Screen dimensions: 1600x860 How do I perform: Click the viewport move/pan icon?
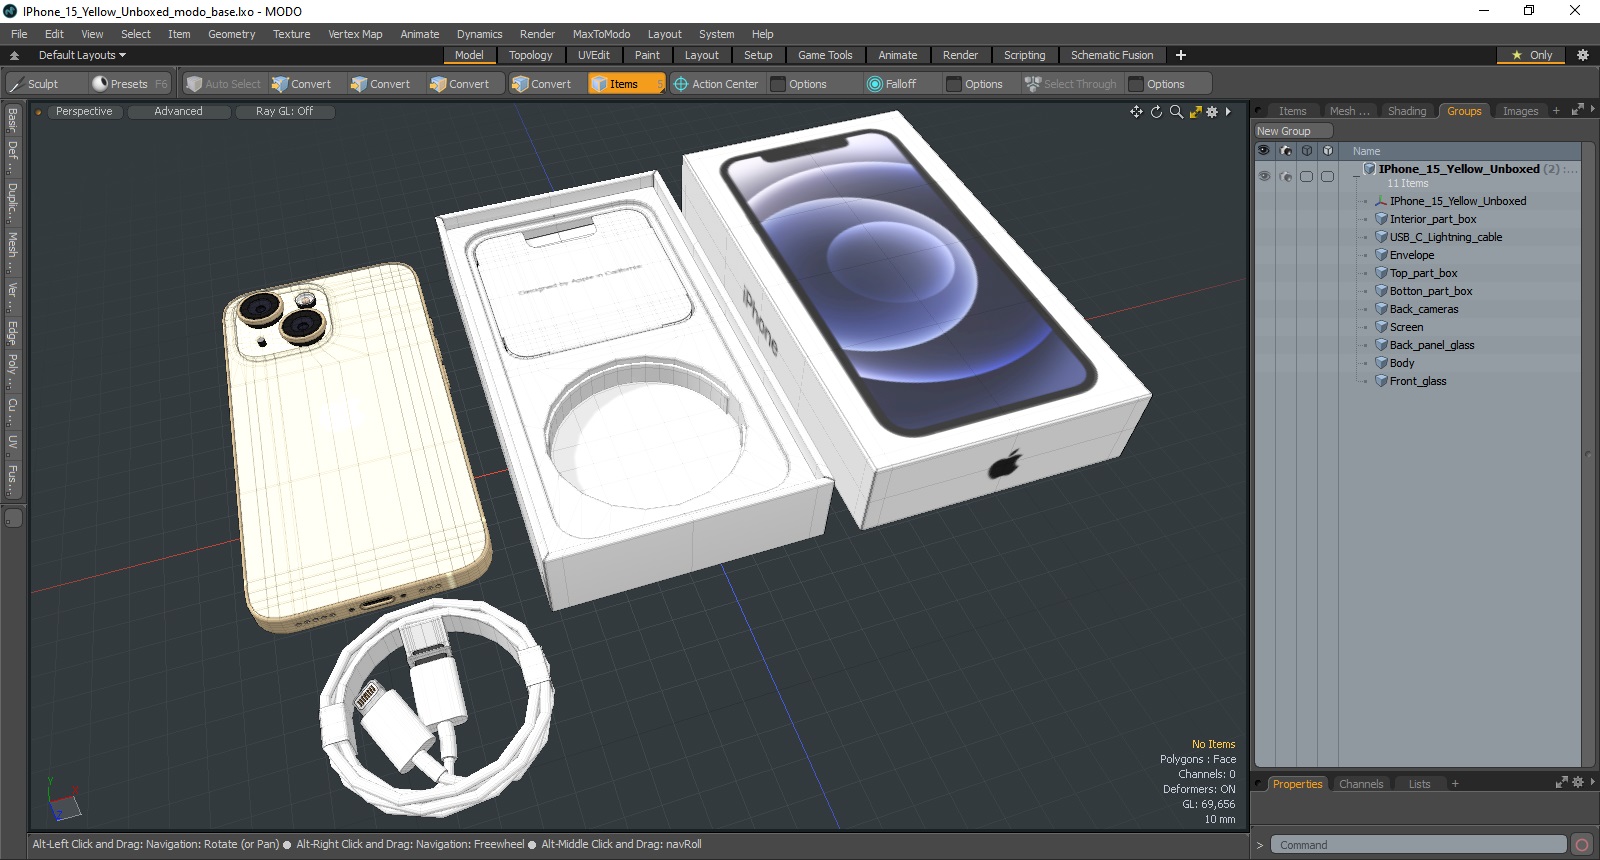coord(1136,112)
